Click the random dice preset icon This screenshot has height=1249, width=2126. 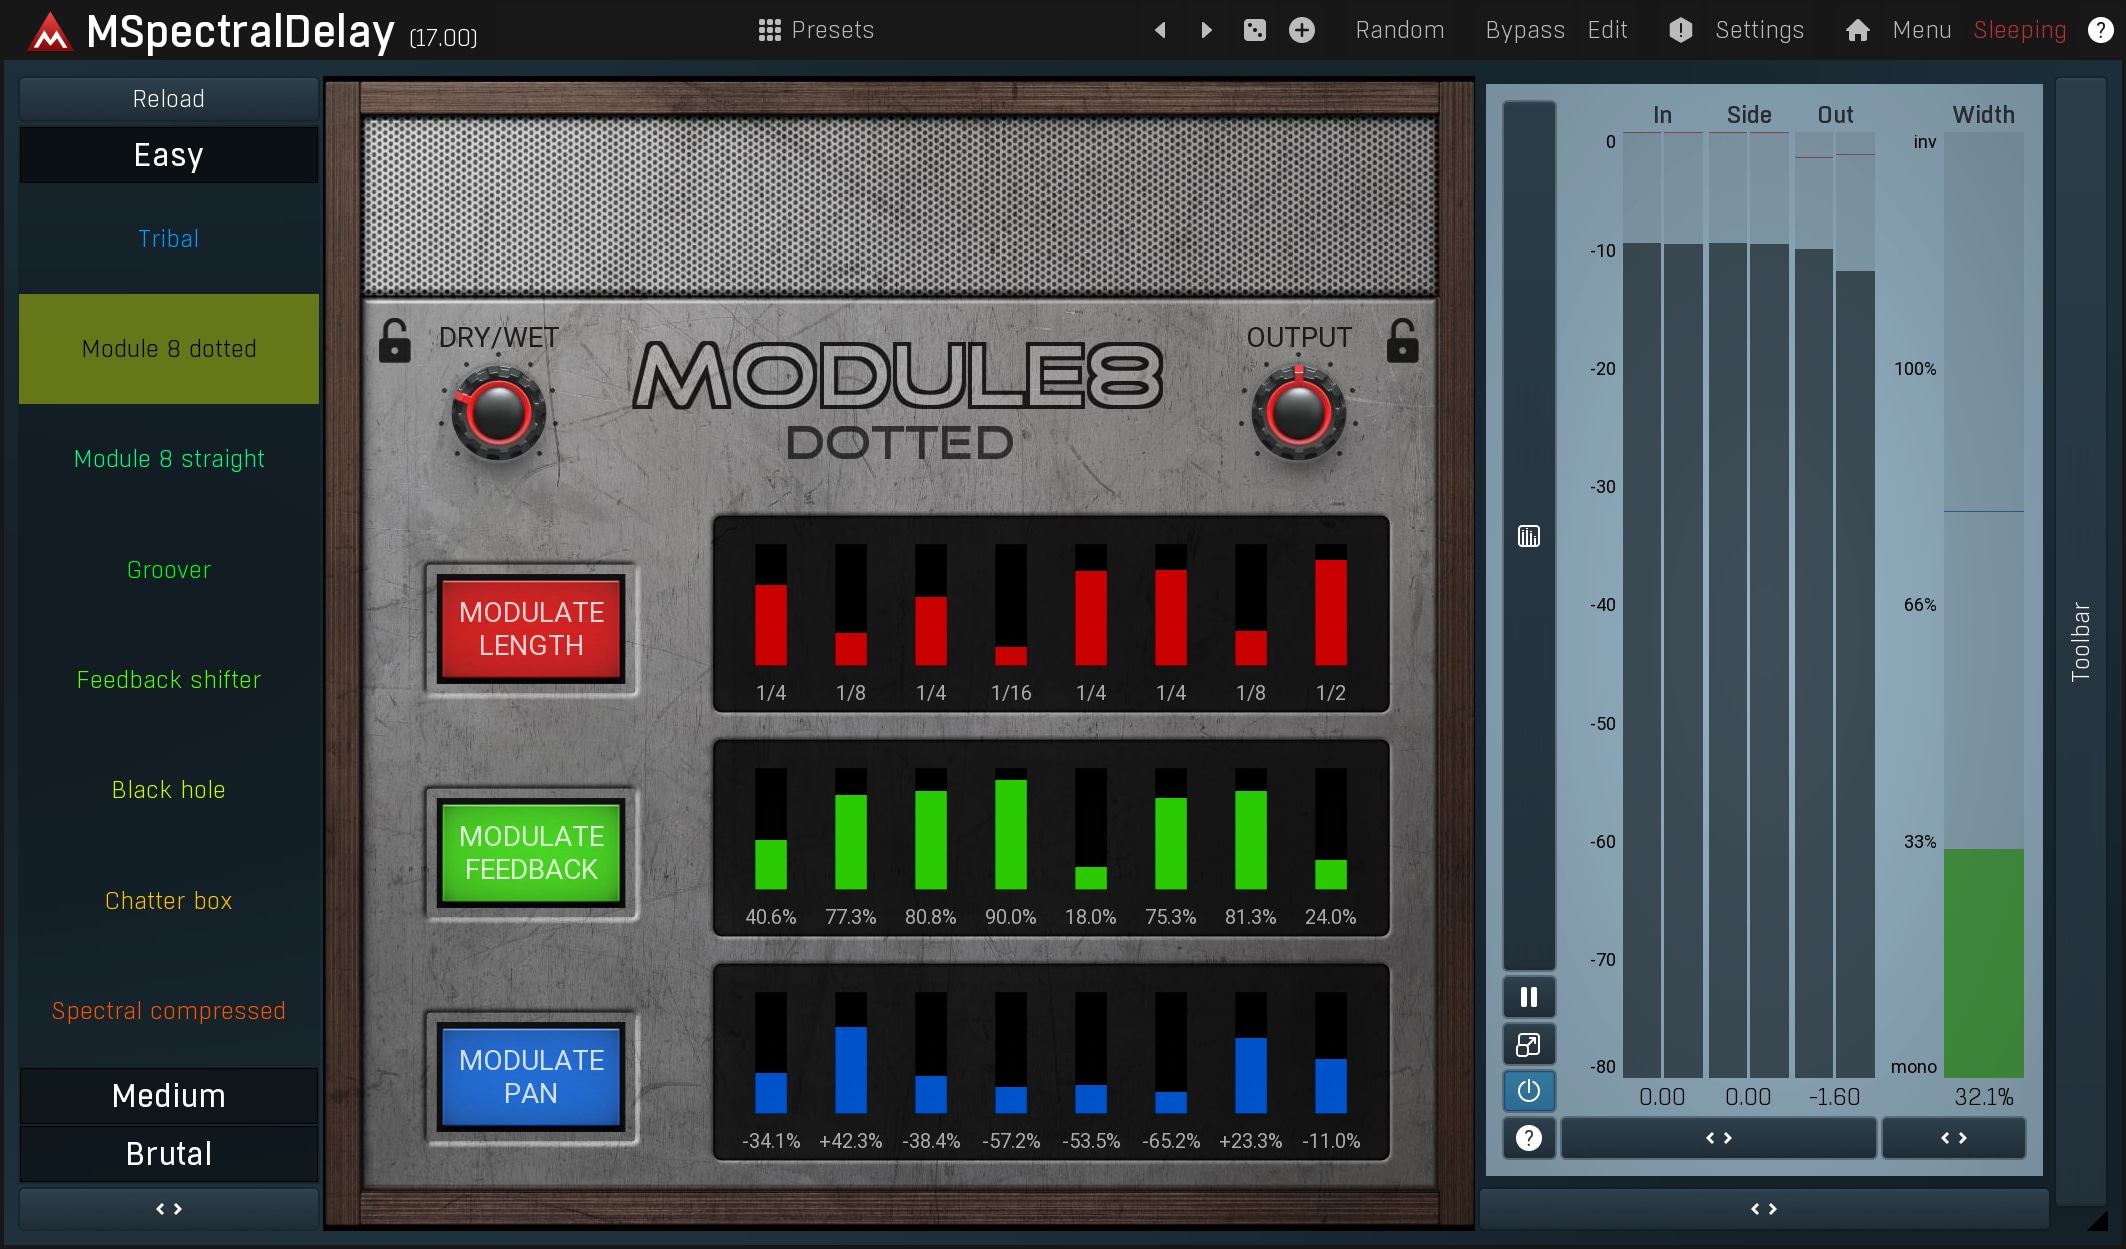click(1254, 30)
